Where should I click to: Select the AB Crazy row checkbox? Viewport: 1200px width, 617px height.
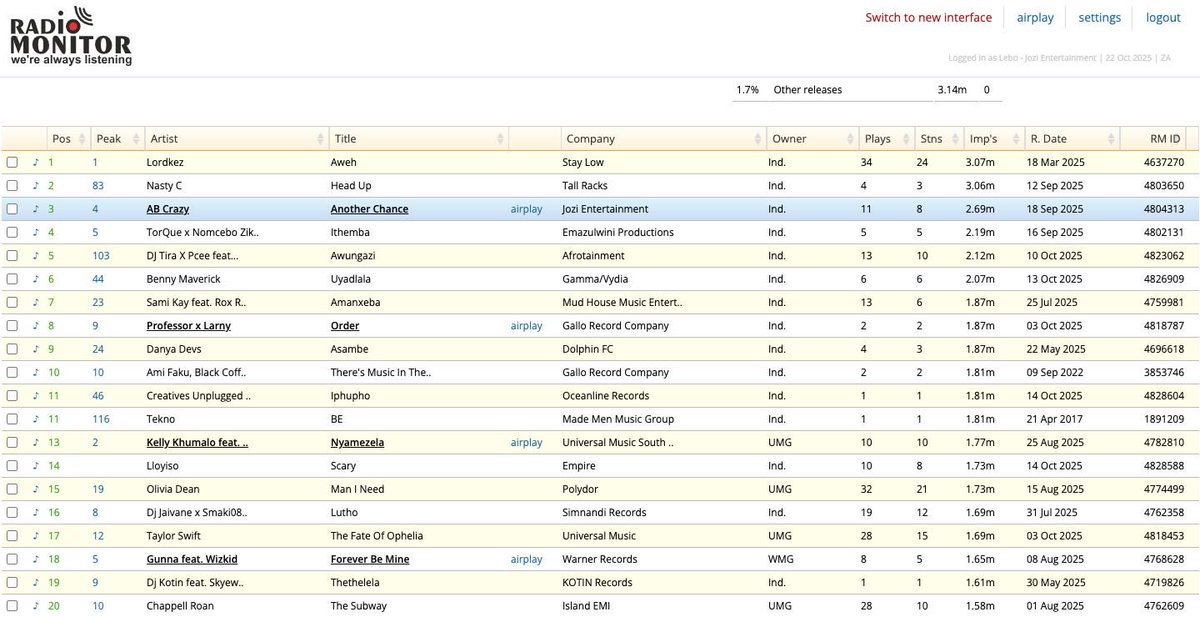point(12,209)
